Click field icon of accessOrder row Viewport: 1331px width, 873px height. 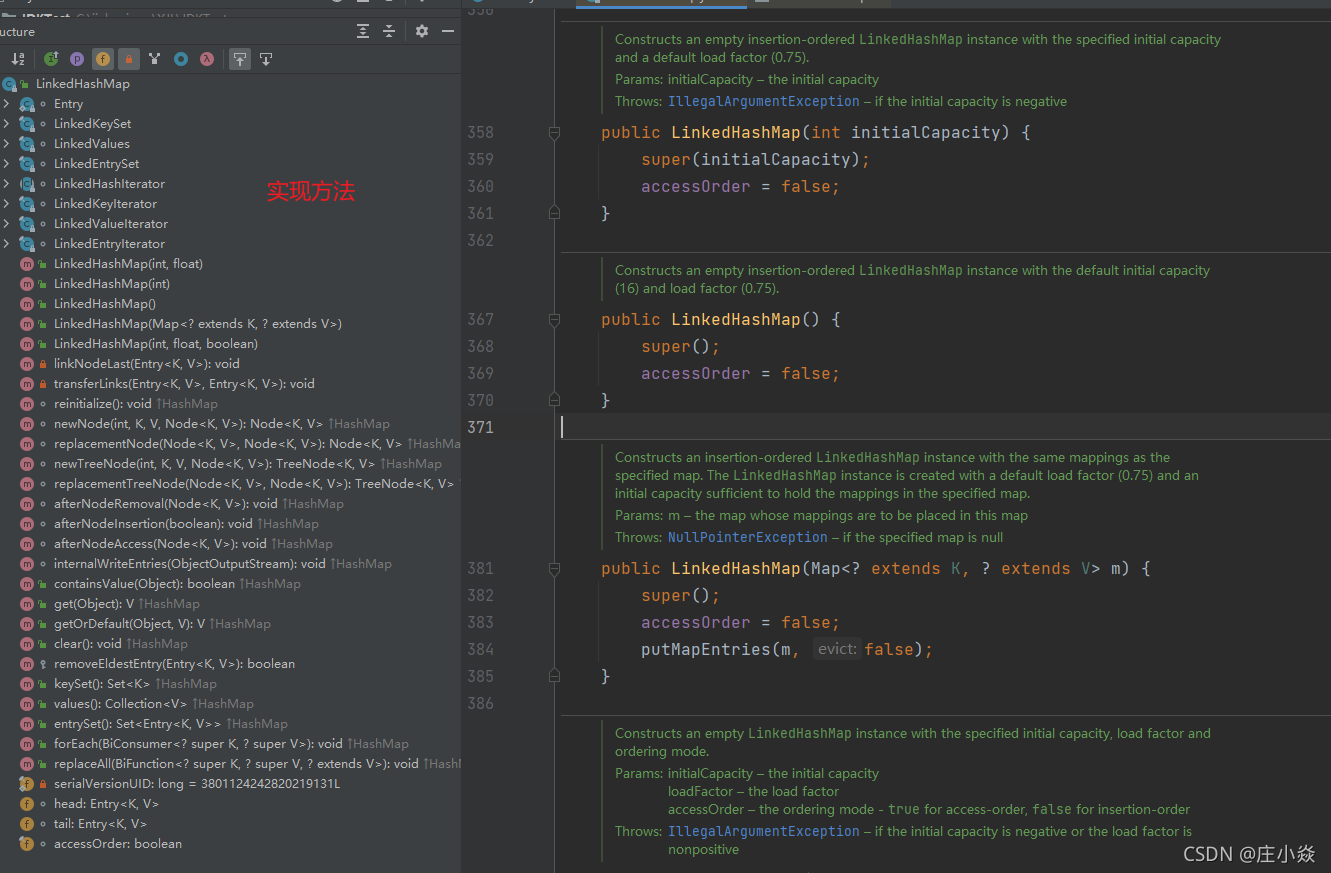(27, 844)
